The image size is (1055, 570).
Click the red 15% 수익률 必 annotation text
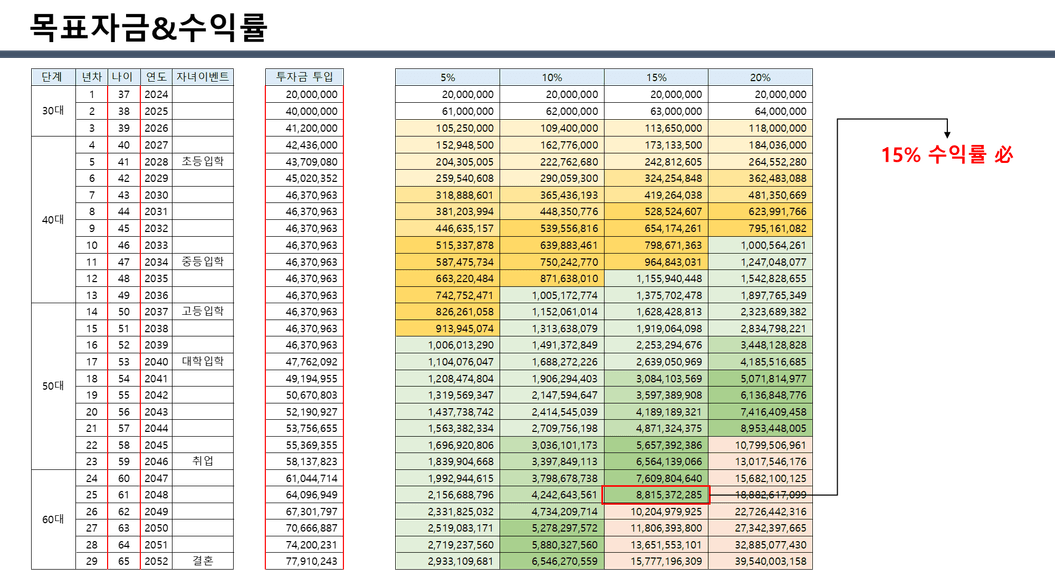click(947, 155)
